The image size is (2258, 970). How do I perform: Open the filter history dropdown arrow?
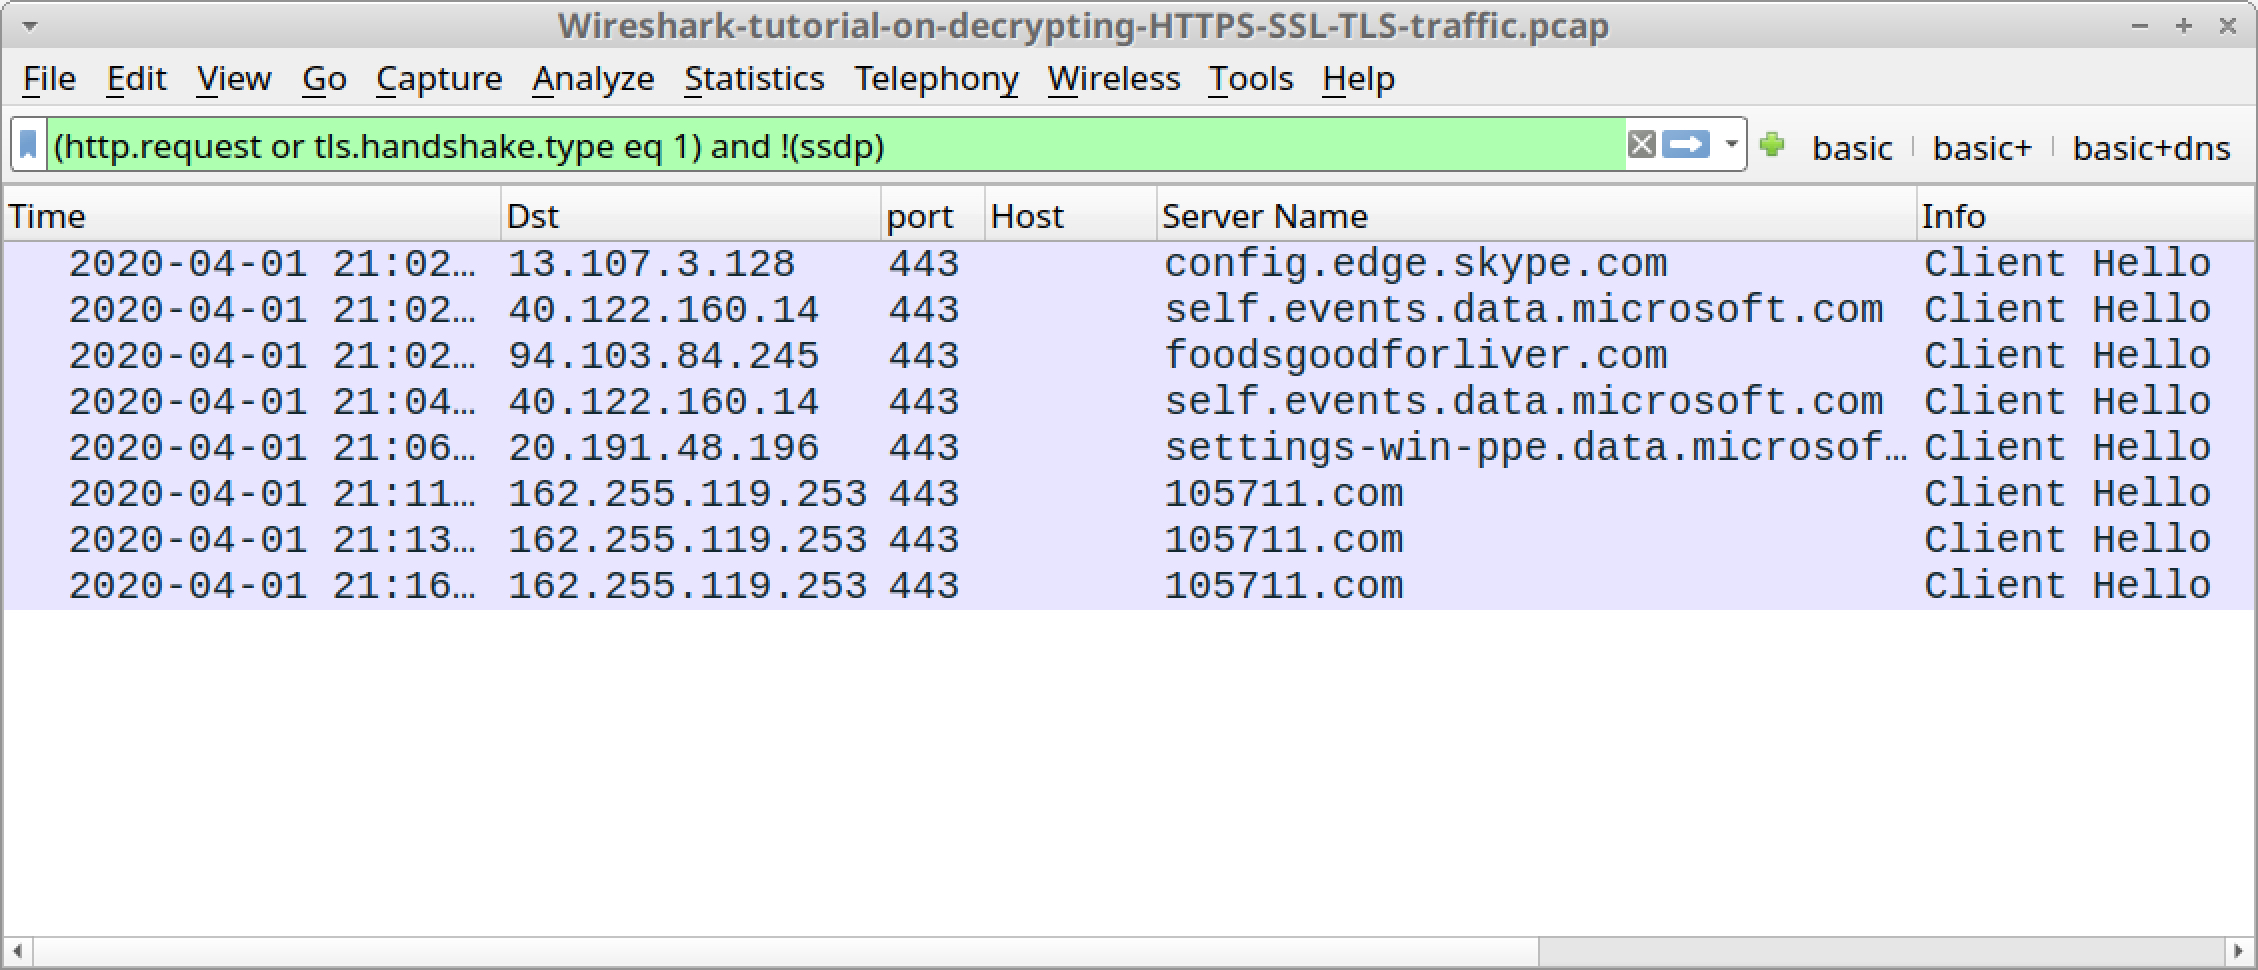click(1731, 146)
